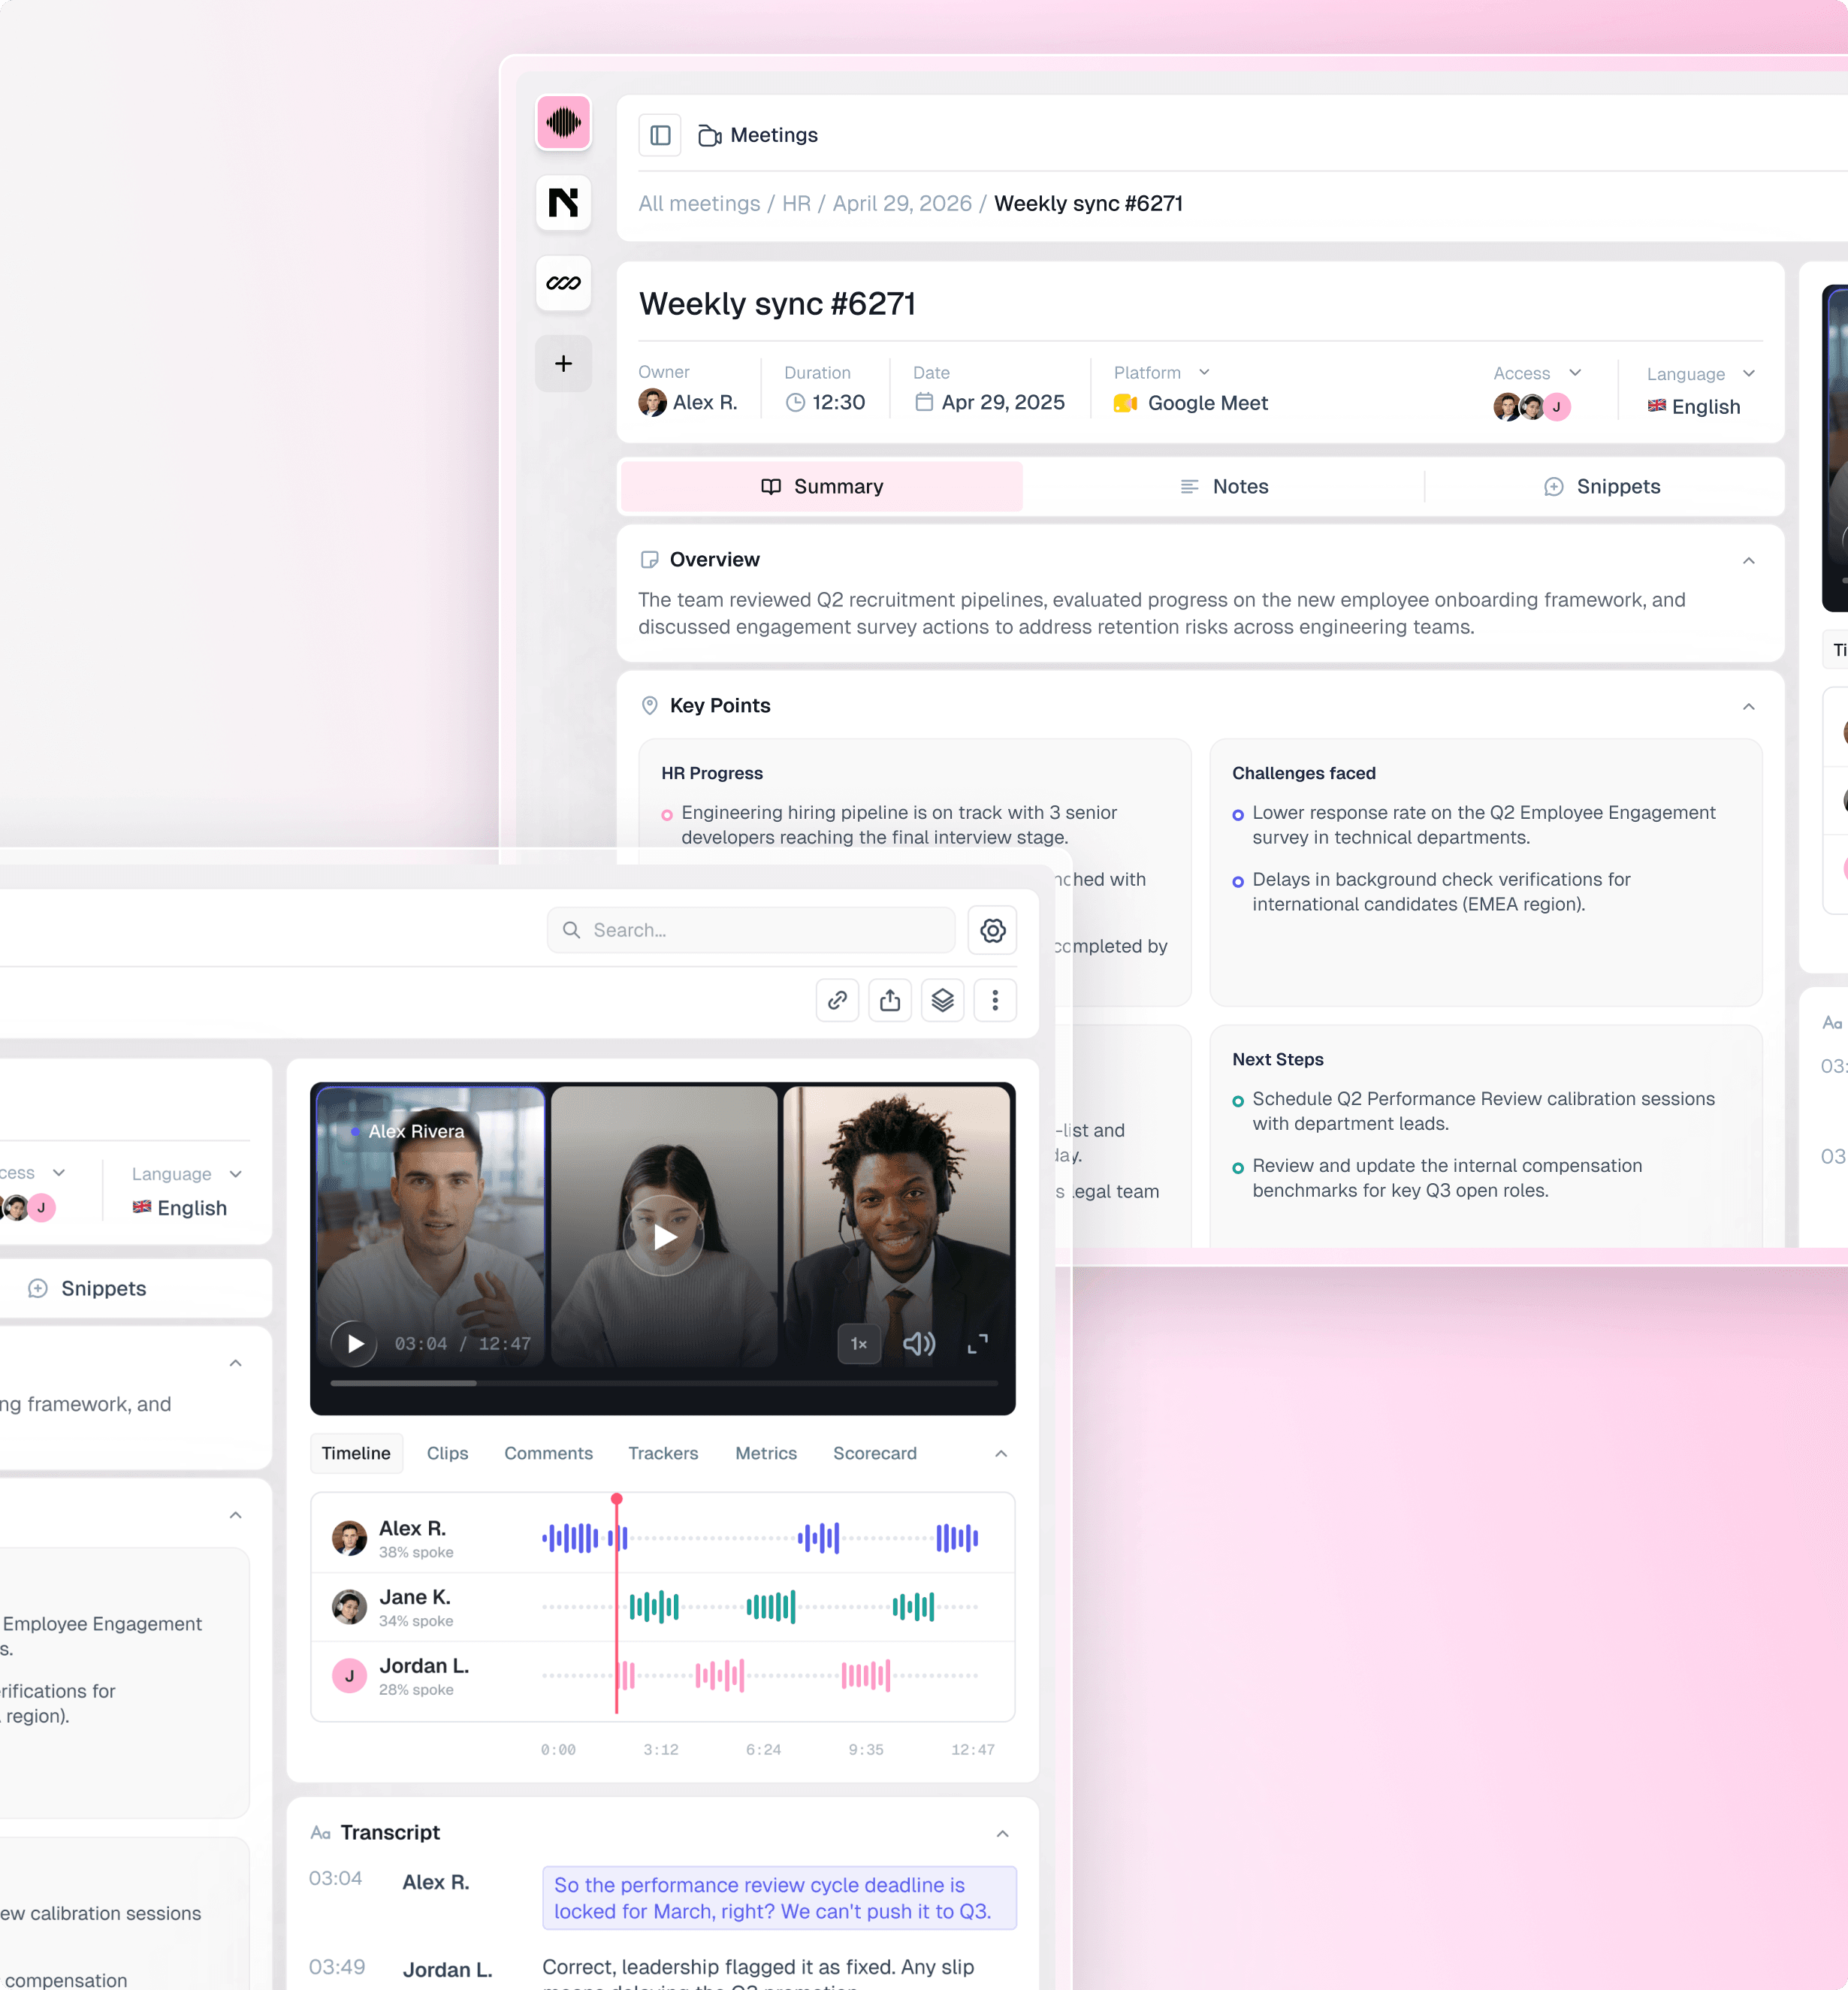Change the 1x playback speed

(858, 1344)
